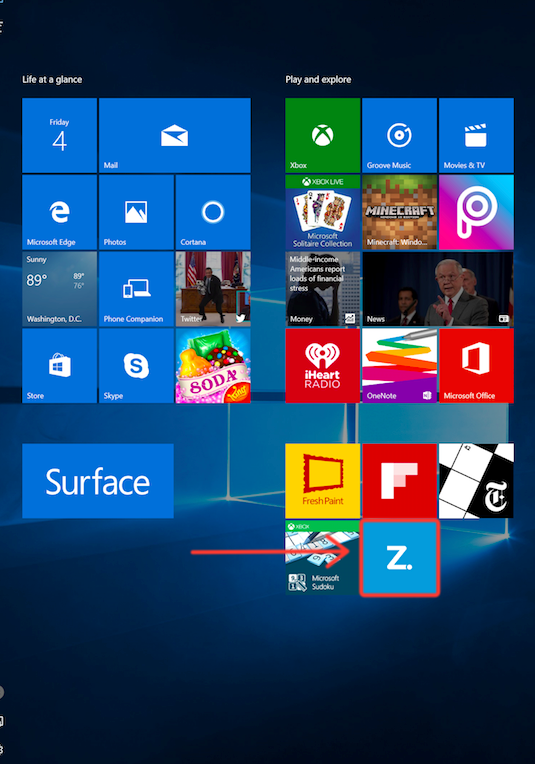Screen dimensions: 535x764
Task: Open the Fresh Paint tile
Action: (x=323, y=480)
